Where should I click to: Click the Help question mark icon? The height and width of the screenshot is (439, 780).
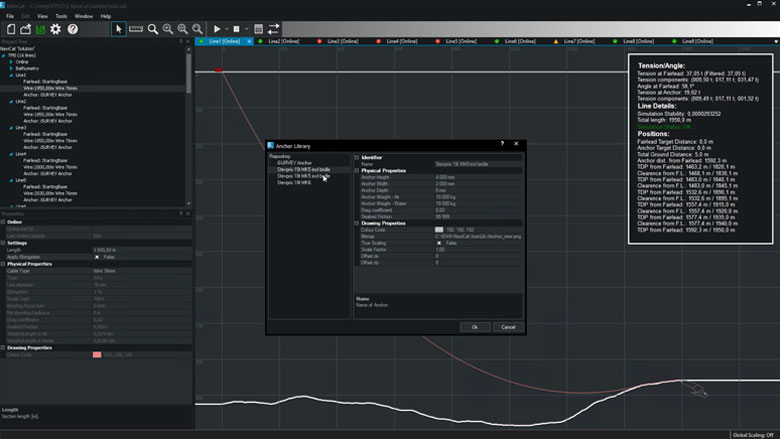[x=72, y=29]
